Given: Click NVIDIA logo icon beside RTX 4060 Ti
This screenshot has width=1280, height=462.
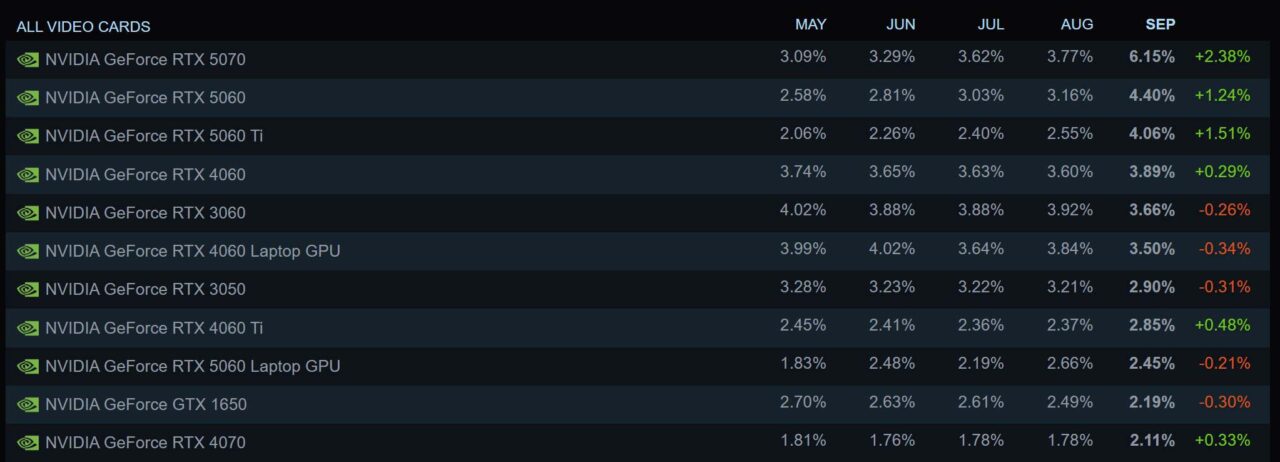Looking at the screenshot, I should [28, 328].
